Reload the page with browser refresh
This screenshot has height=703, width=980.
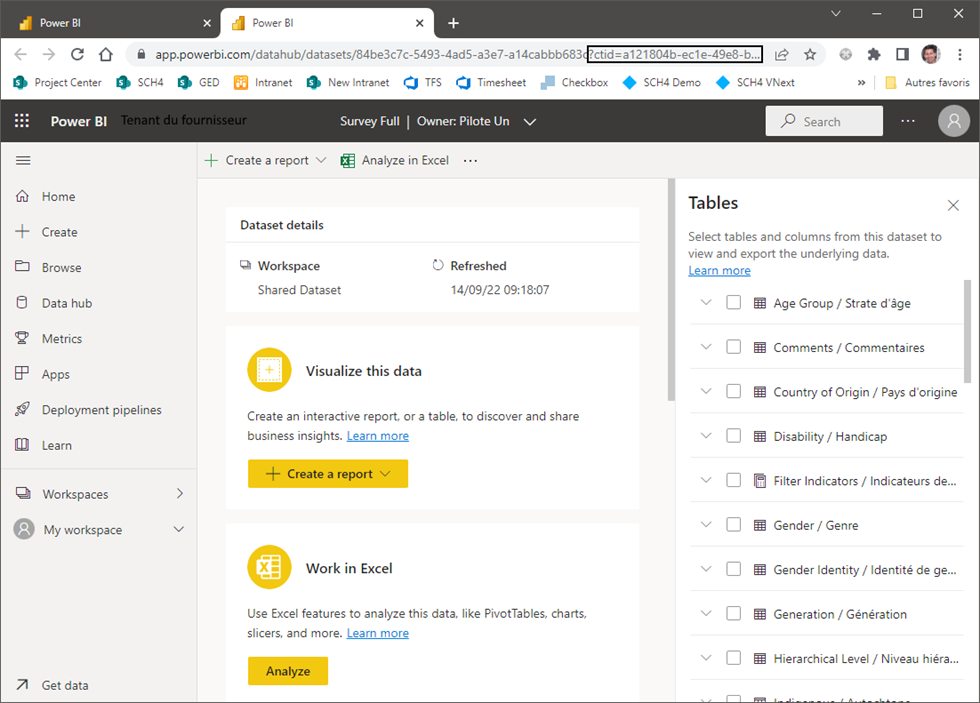[x=77, y=54]
